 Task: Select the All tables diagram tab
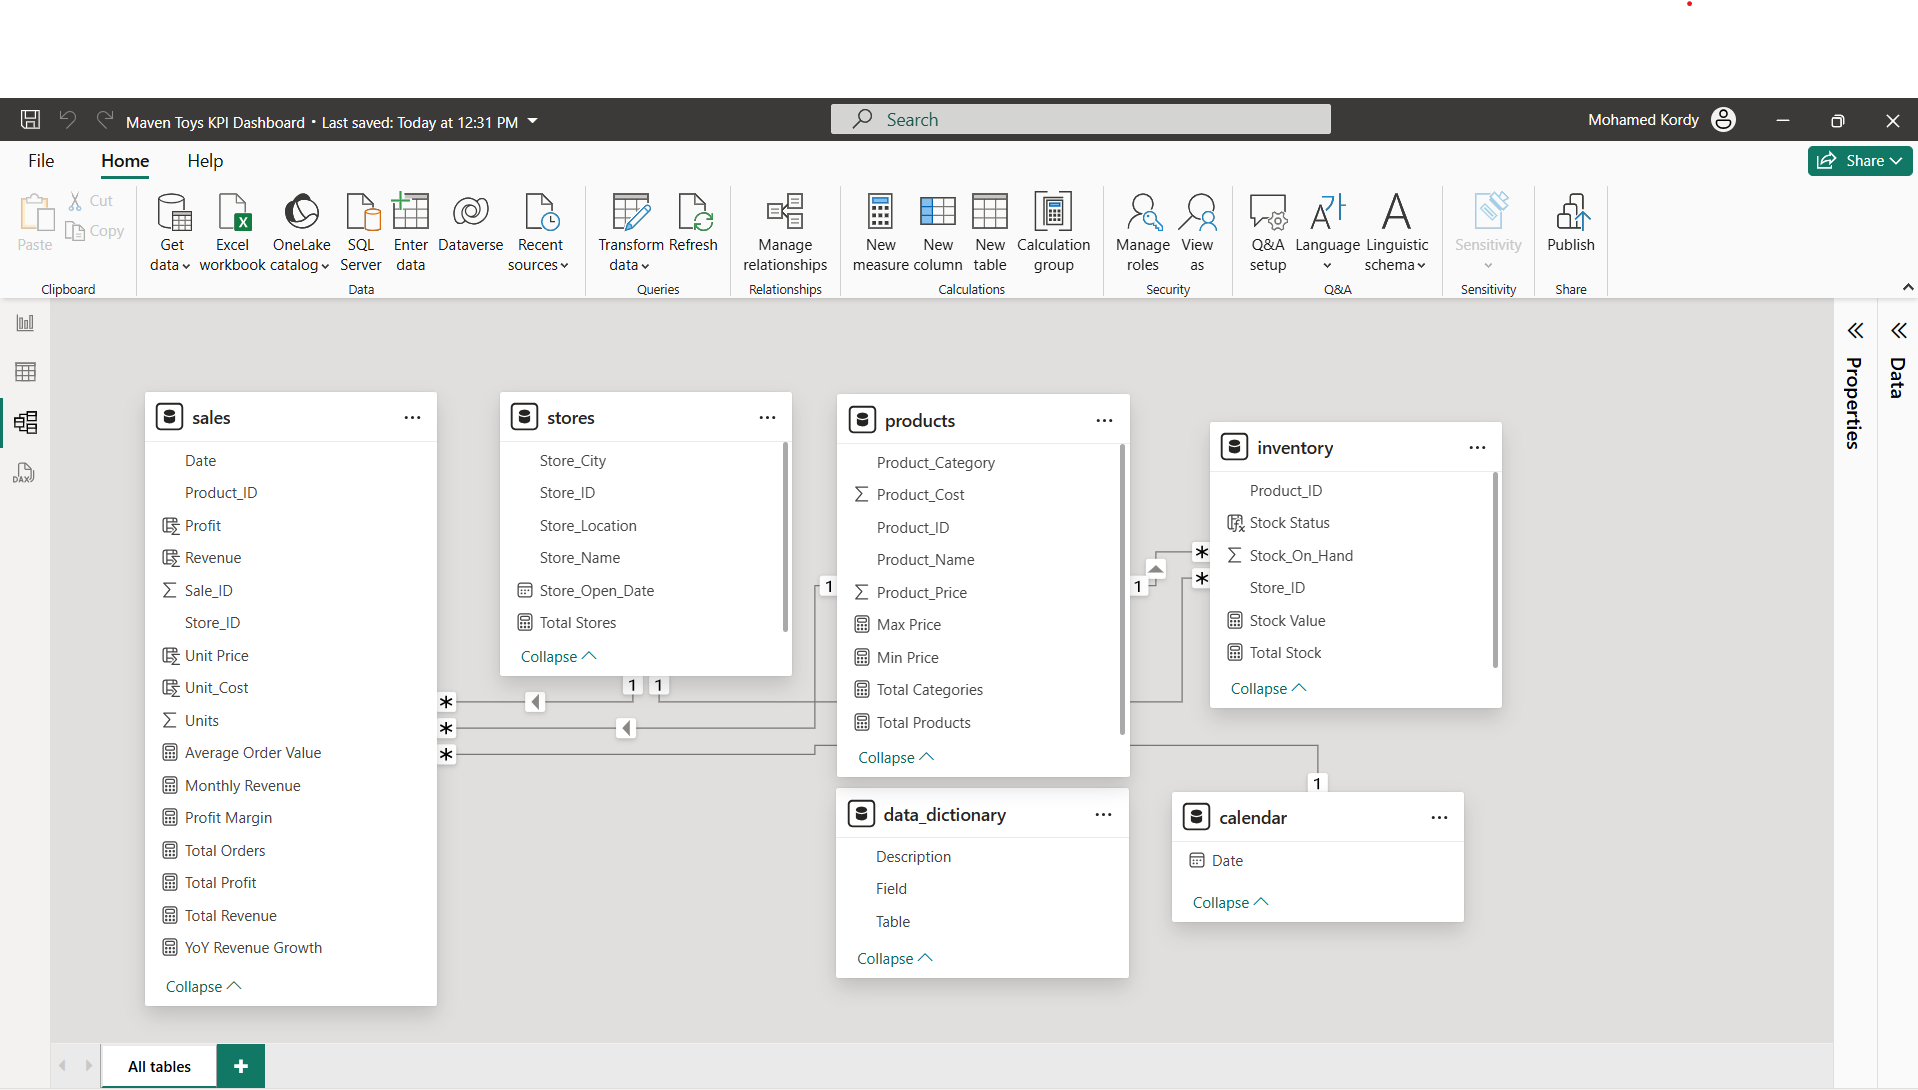(x=159, y=1066)
